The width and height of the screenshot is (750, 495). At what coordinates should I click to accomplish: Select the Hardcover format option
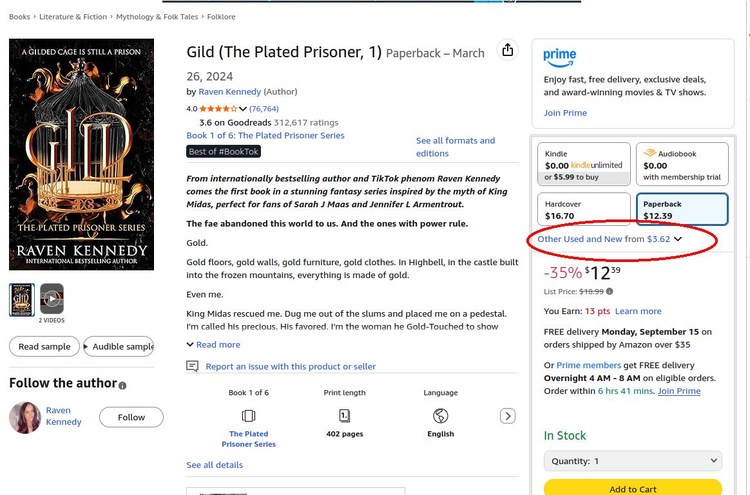(583, 209)
